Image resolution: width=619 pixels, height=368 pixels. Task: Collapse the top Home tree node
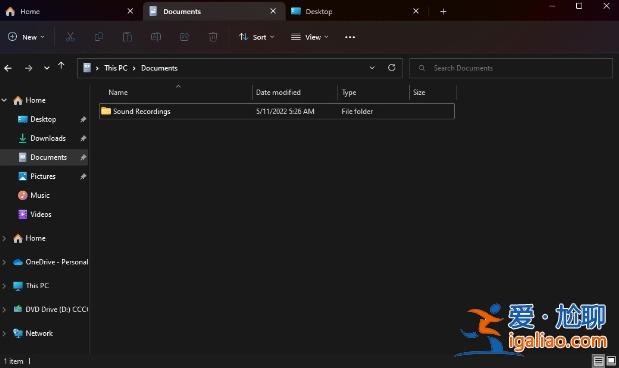coord(4,100)
